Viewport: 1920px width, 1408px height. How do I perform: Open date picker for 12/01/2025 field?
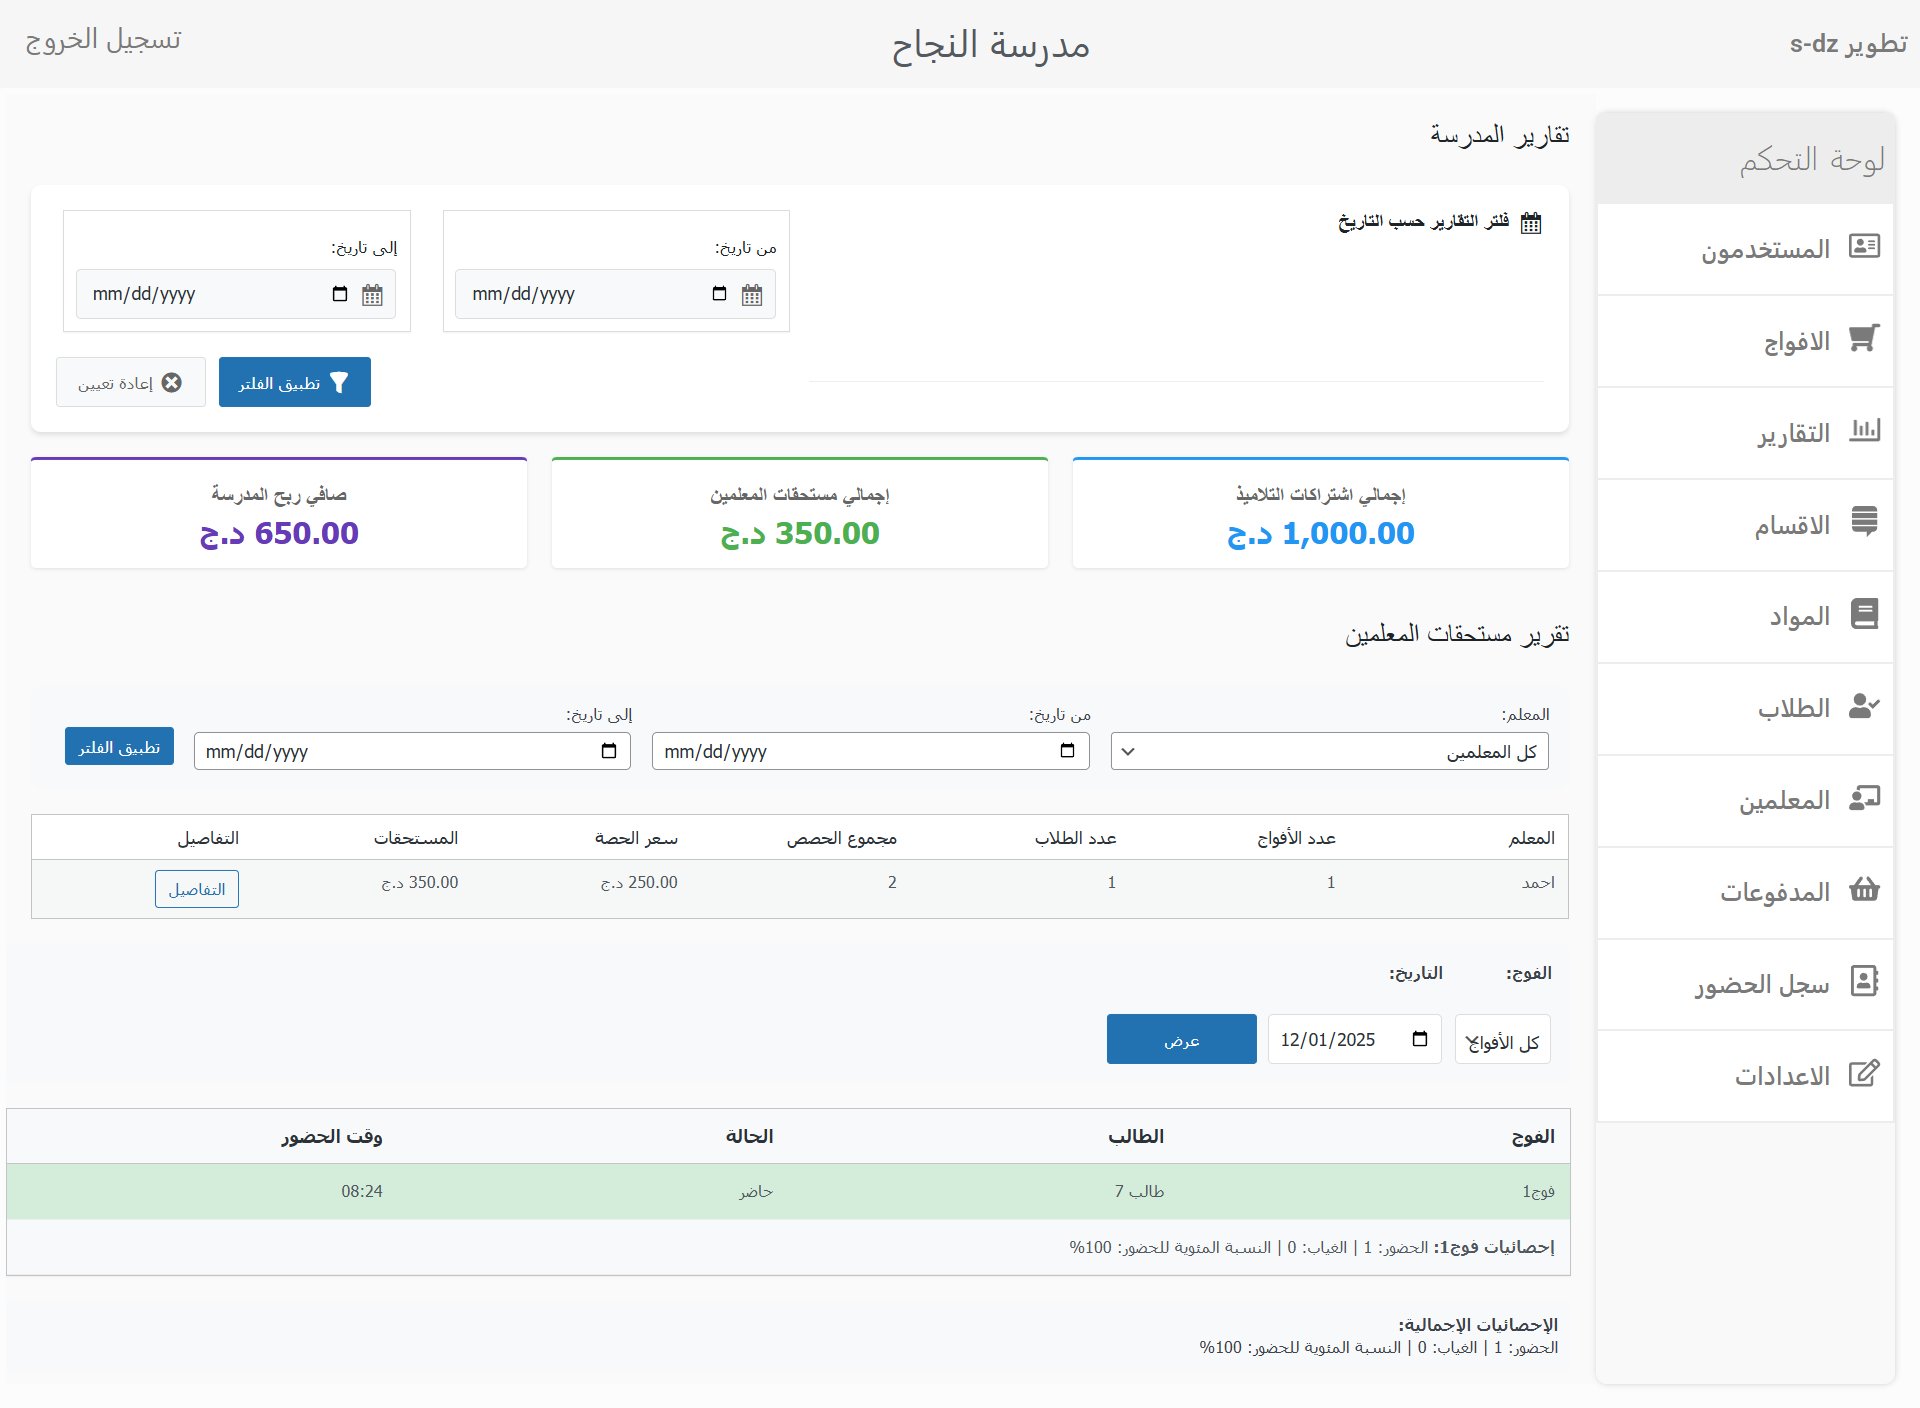click(x=1419, y=1039)
